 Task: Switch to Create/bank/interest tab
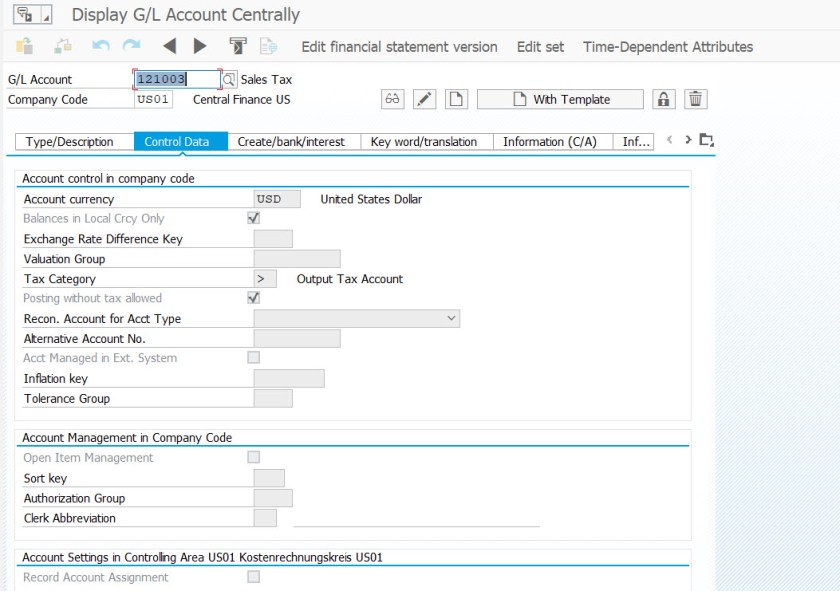point(294,141)
